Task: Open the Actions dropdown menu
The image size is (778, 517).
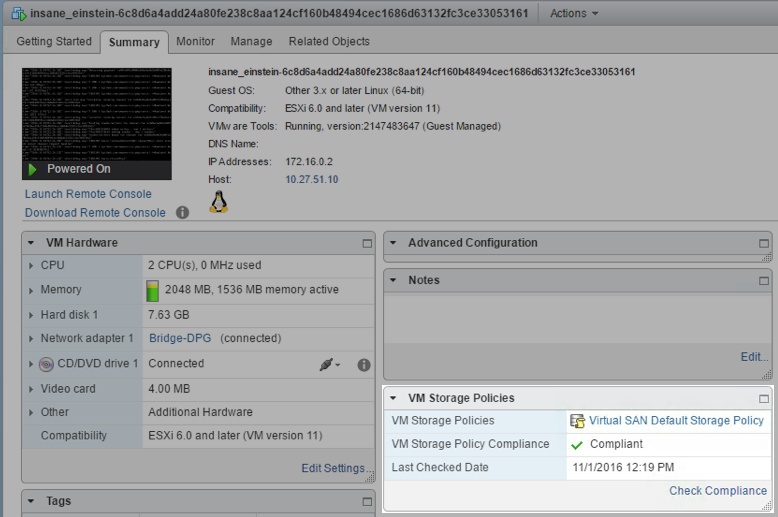Action: (x=574, y=13)
